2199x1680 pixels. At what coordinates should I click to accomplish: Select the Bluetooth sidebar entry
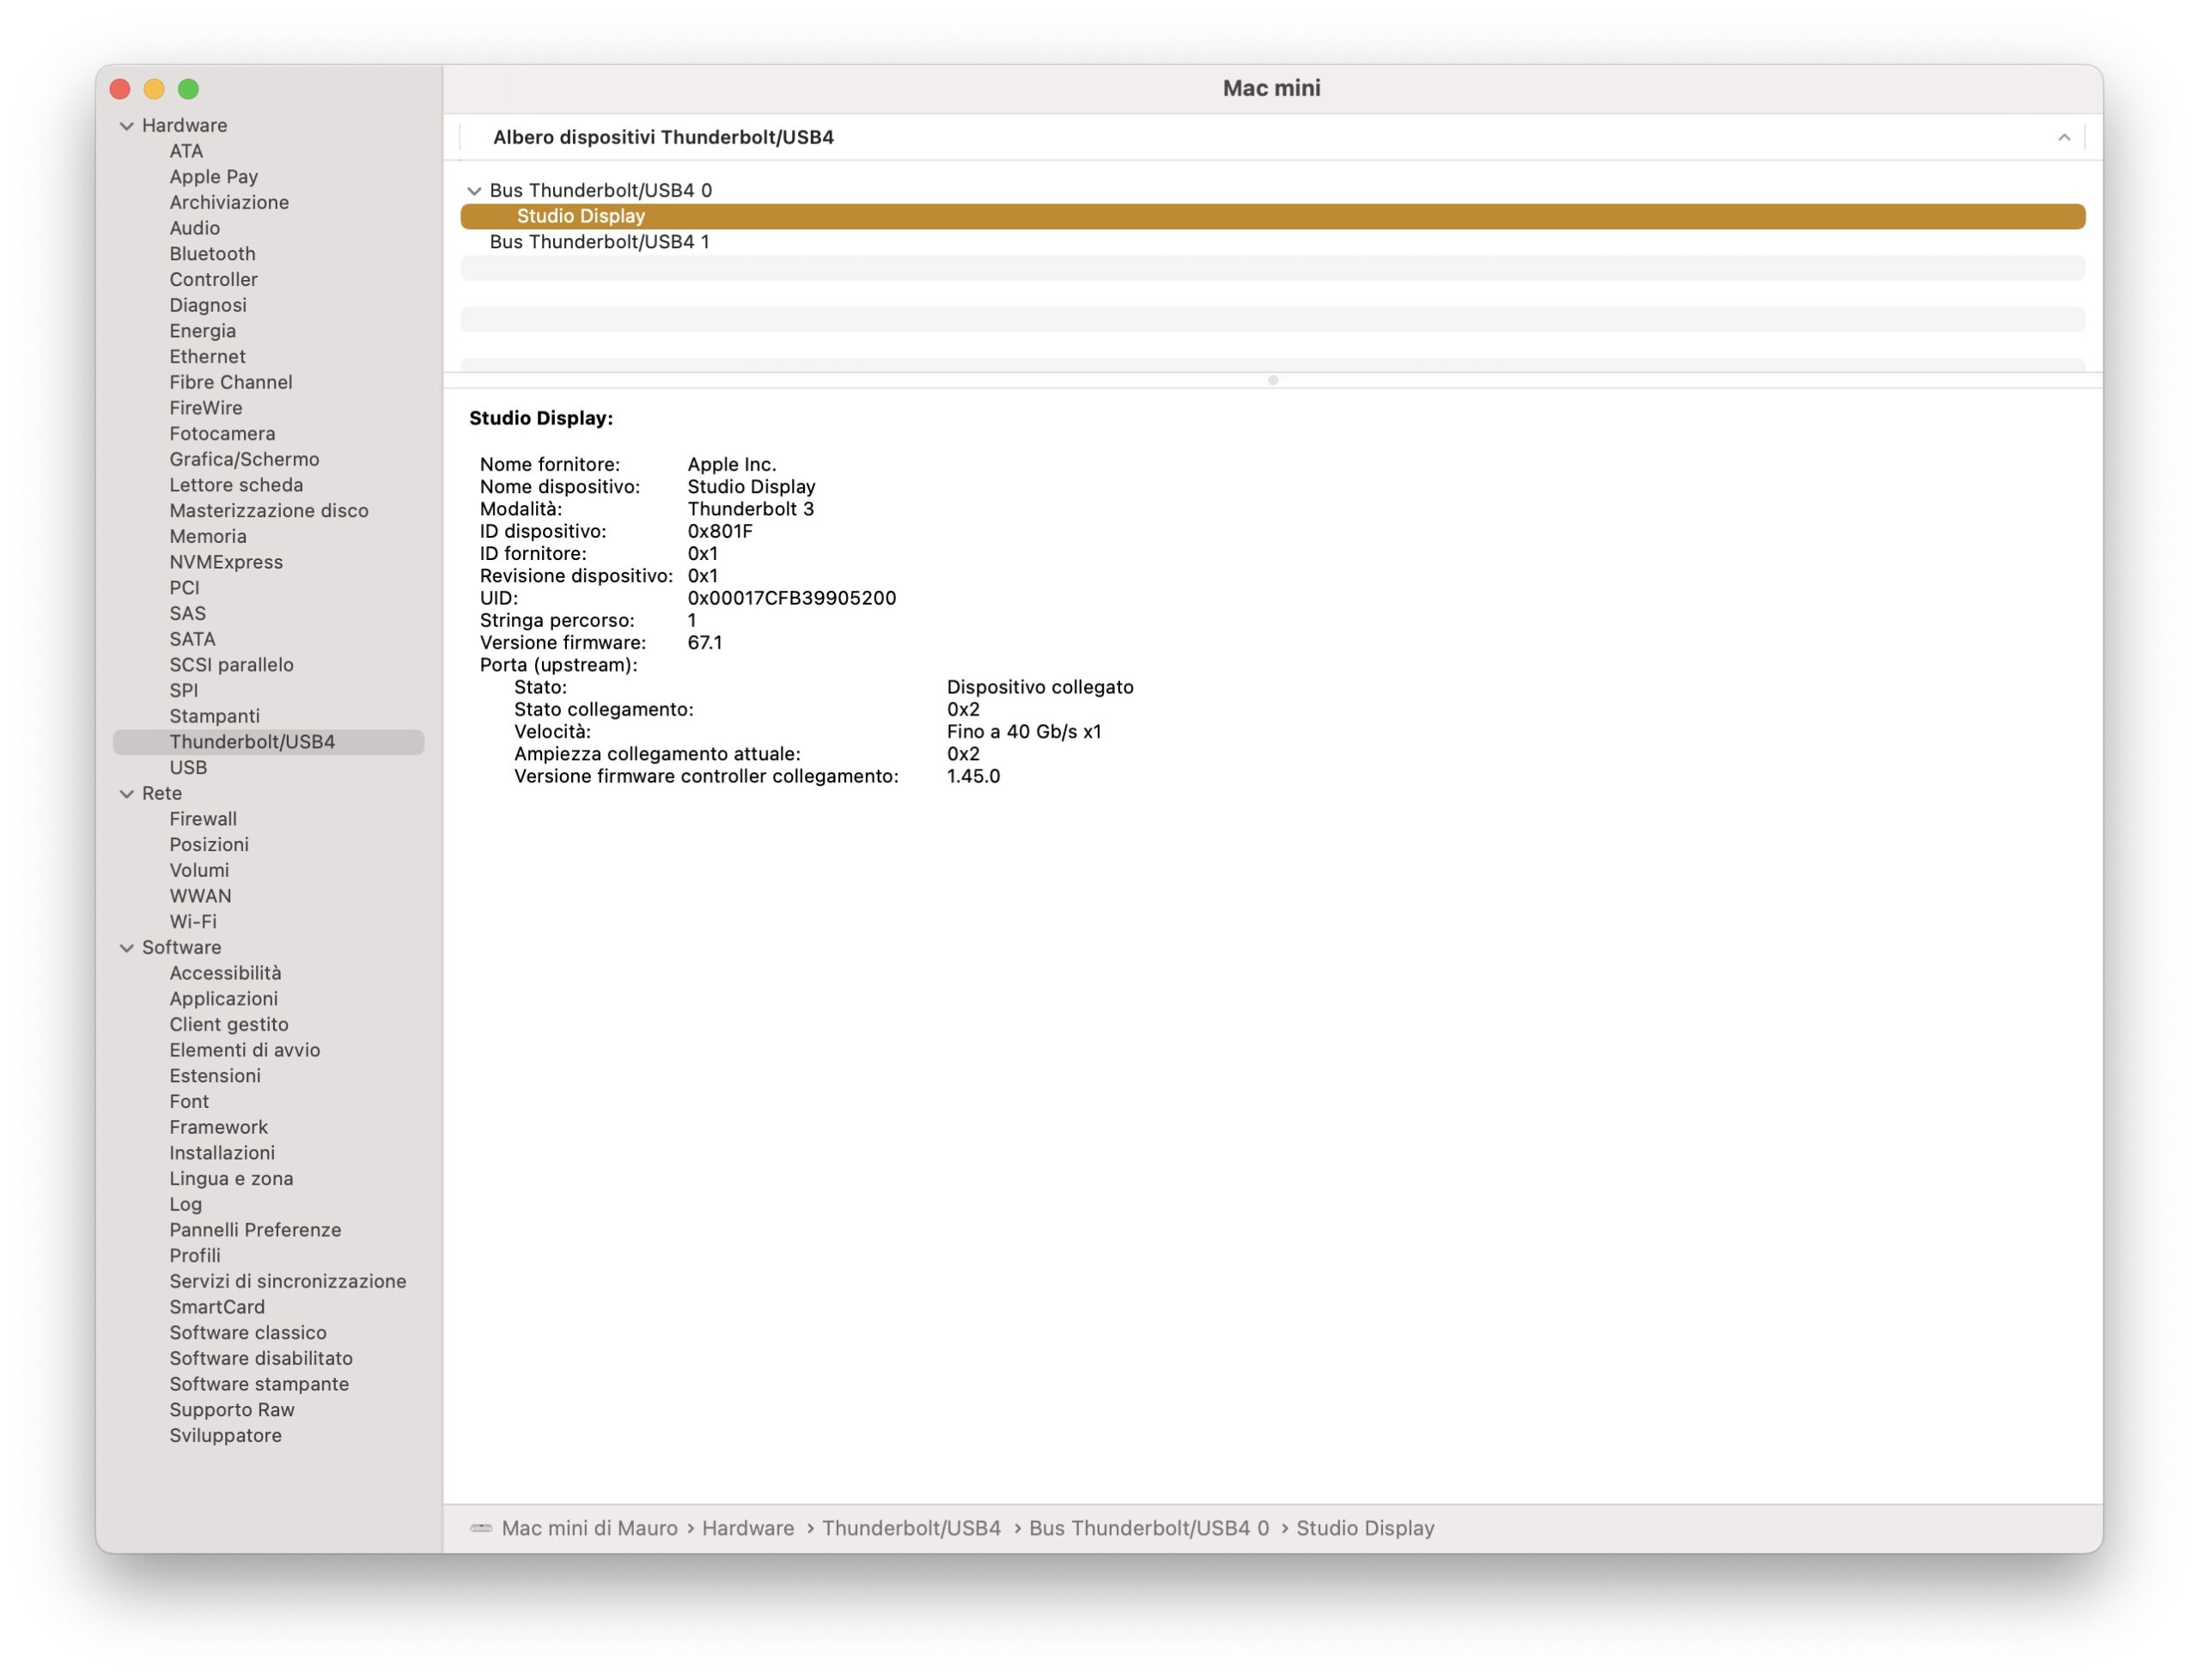212,254
